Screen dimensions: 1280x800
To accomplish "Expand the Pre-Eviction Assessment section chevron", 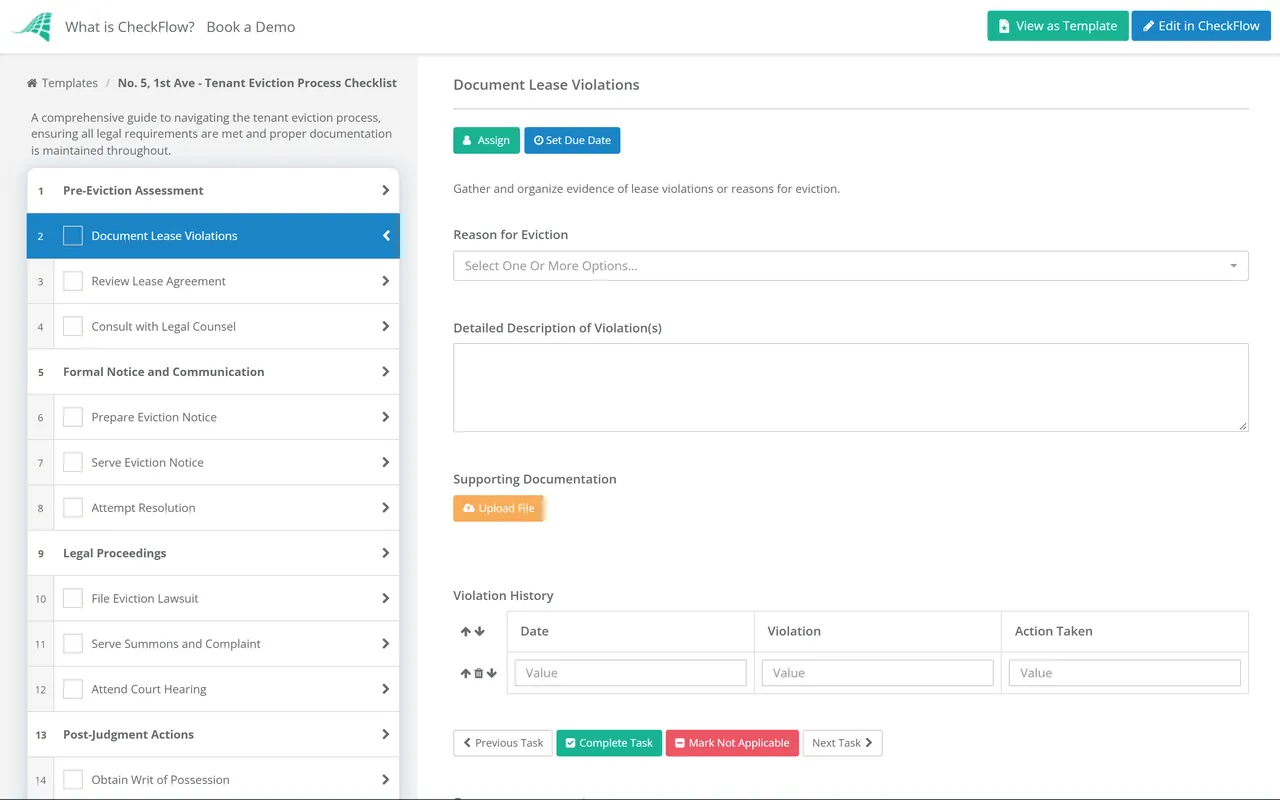I will (x=386, y=190).
